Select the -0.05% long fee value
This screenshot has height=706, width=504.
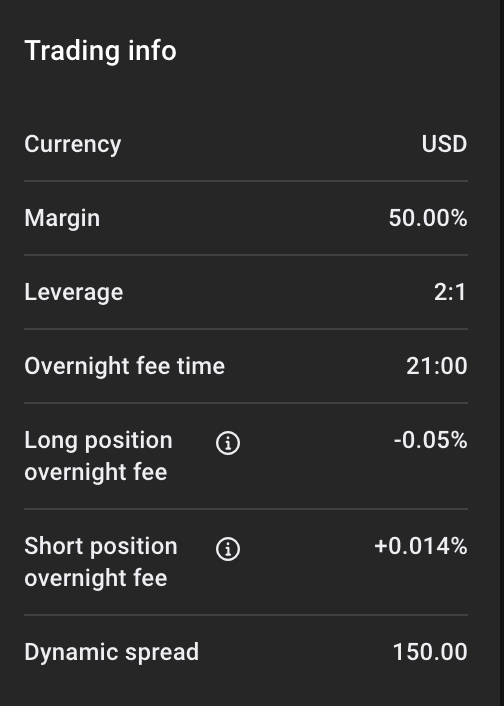coord(431,440)
